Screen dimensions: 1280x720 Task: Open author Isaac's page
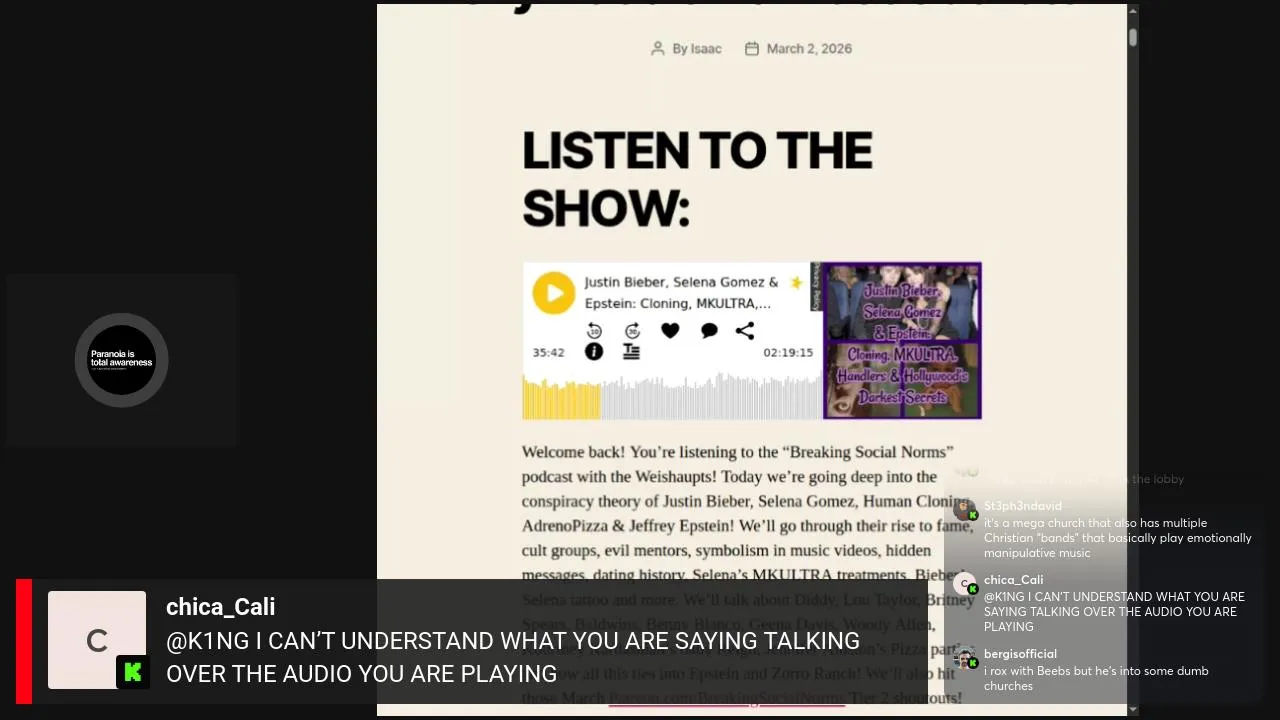(705, 48)
